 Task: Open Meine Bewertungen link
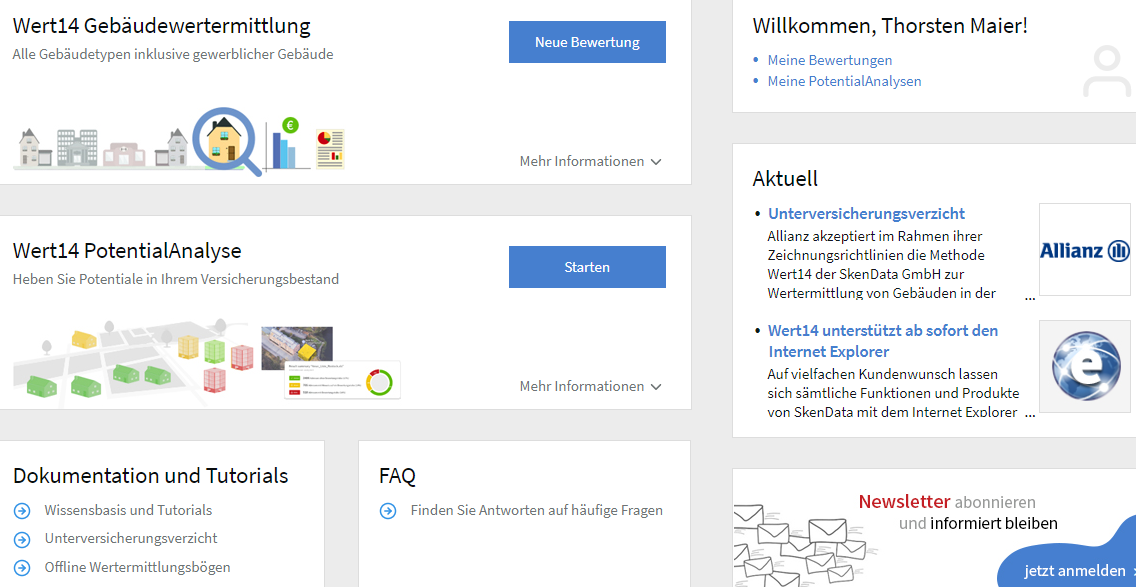830,60
